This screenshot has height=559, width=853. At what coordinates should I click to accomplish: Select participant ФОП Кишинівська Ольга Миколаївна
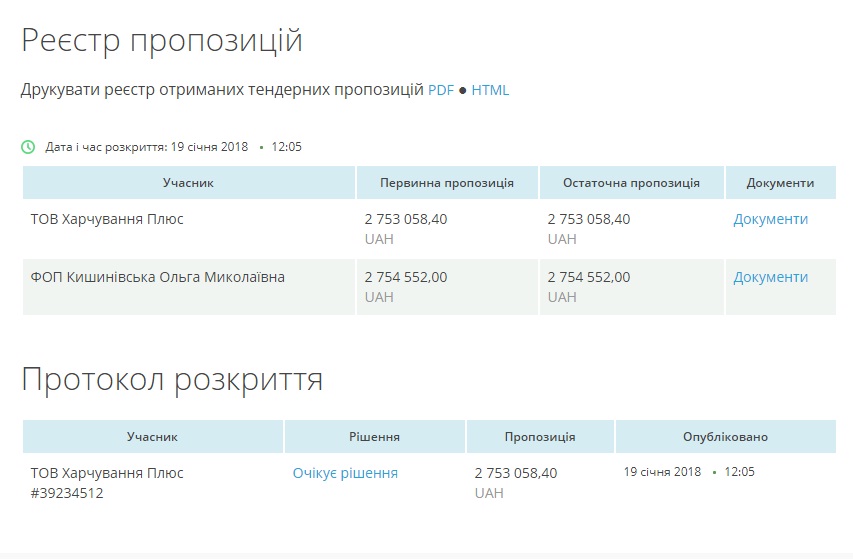(158, 277)
